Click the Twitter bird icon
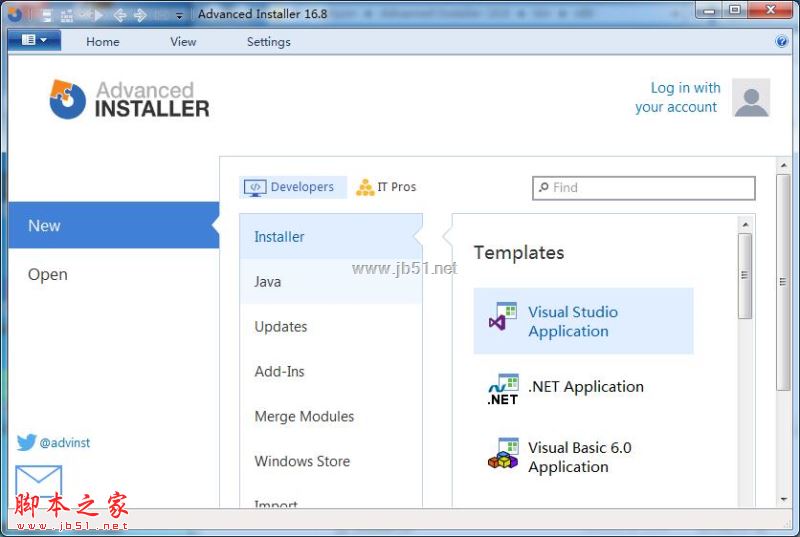Screen dimensions: 800x537 (26, 442)
